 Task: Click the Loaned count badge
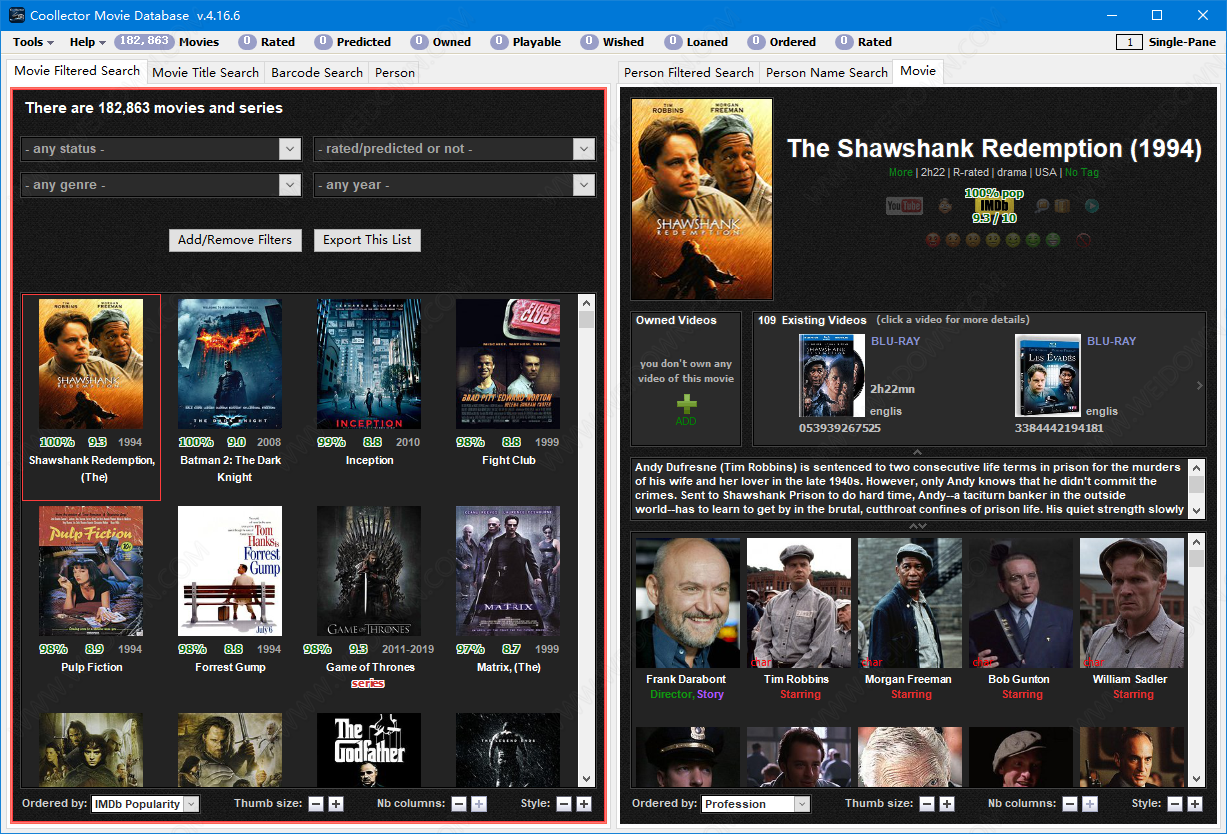pyautogui.click(x=672, y=42)
